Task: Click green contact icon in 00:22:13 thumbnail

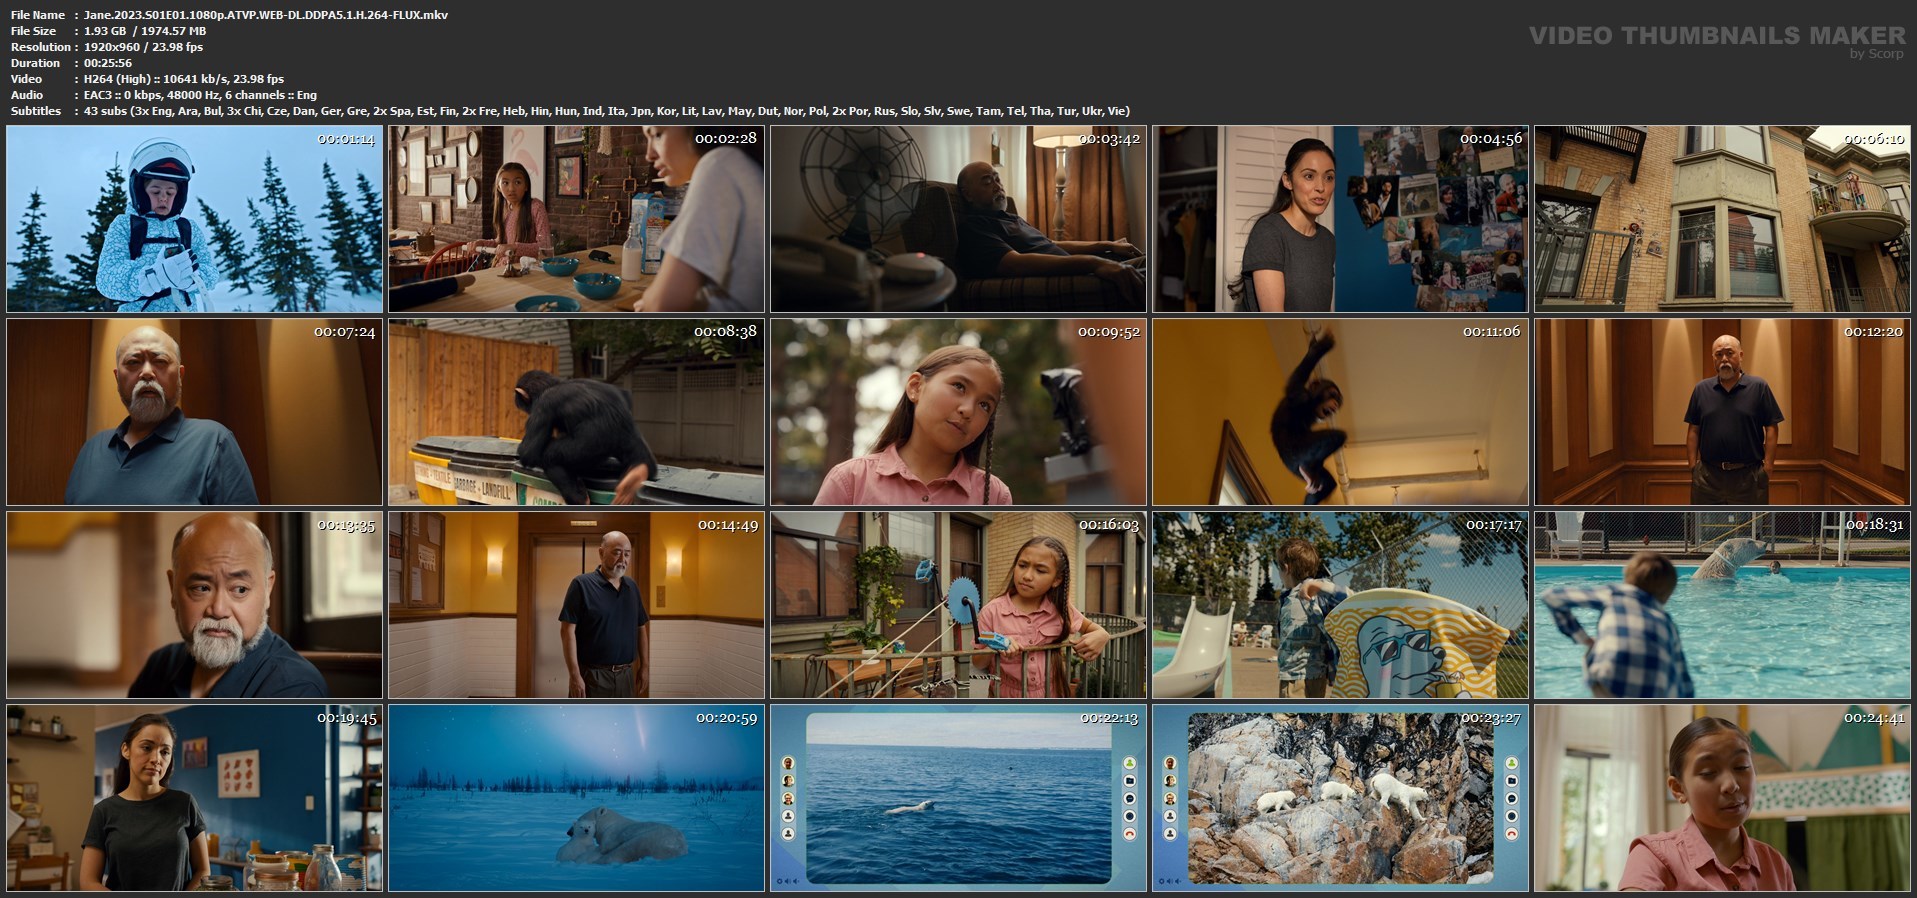Action: [x=1130, y=763]
